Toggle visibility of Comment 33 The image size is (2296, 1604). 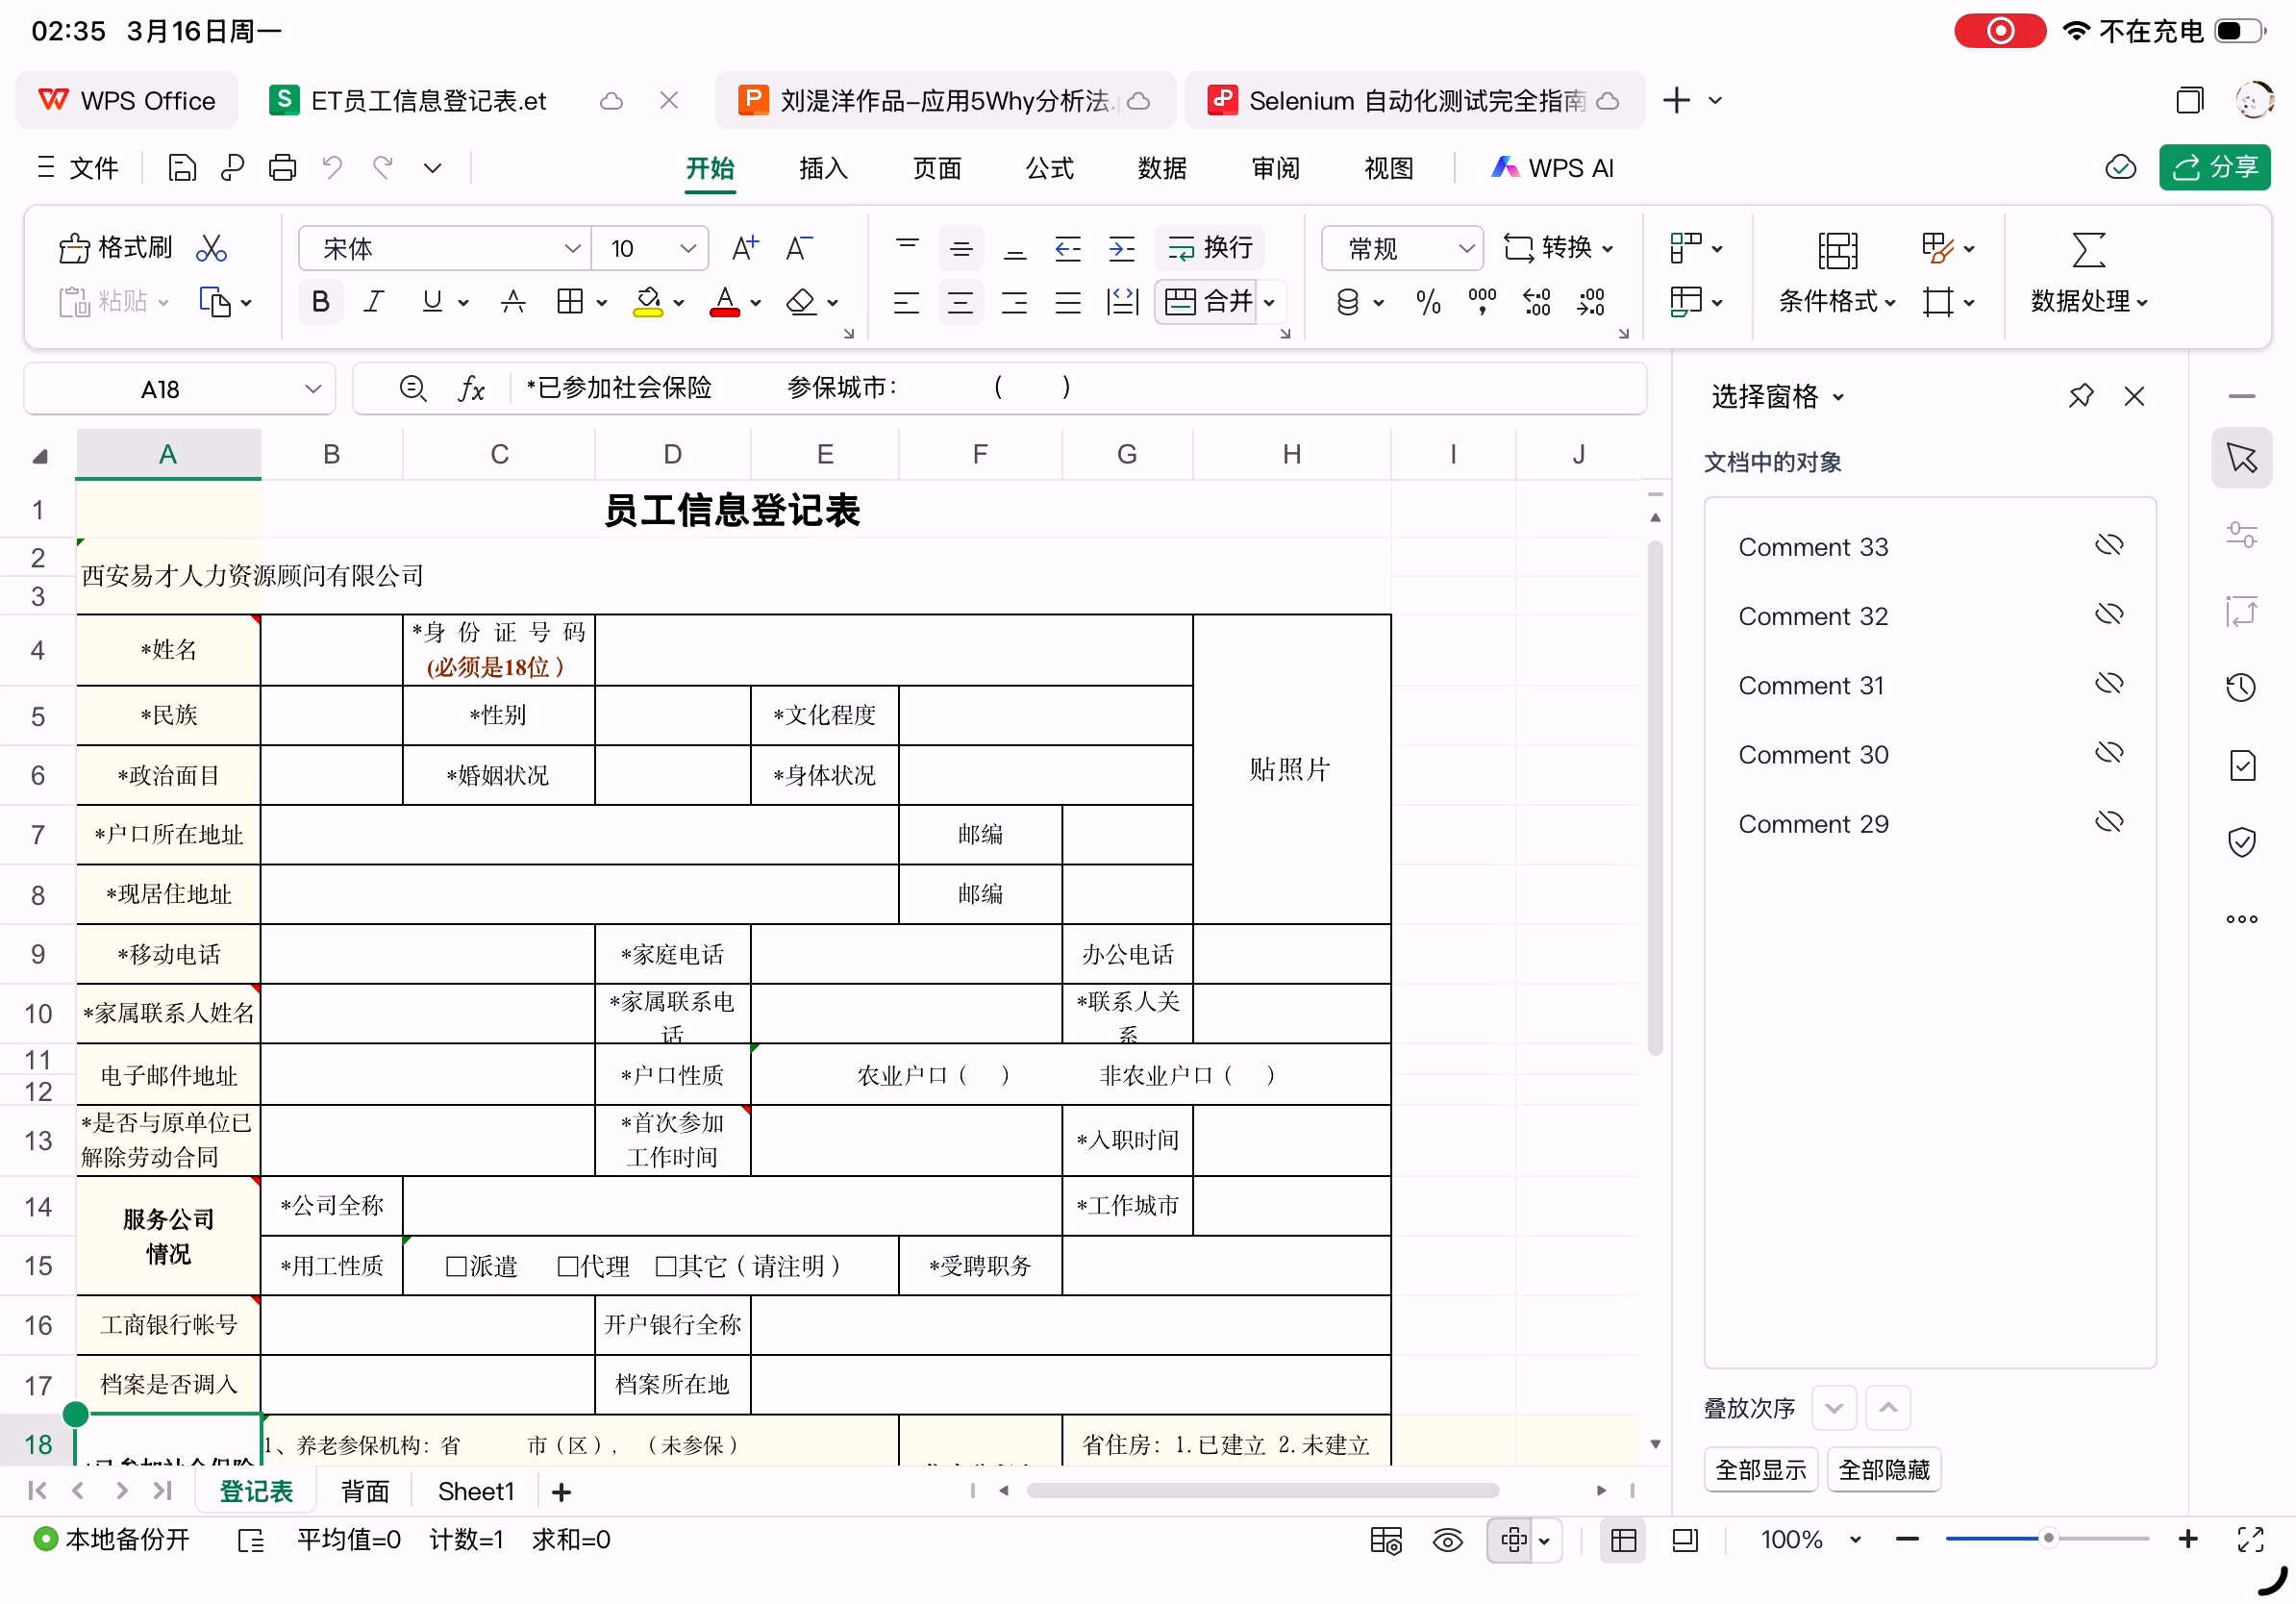pos(2109,546)
